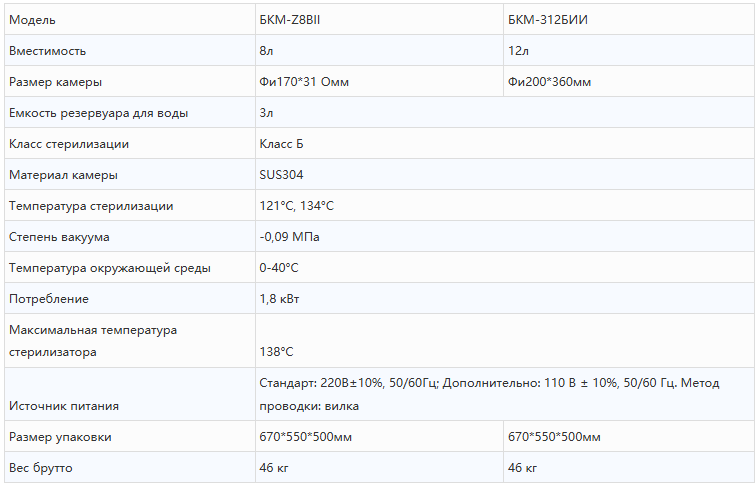Click the 138°C maximum temperature value
756x485 pixels.
pos(276,351)
